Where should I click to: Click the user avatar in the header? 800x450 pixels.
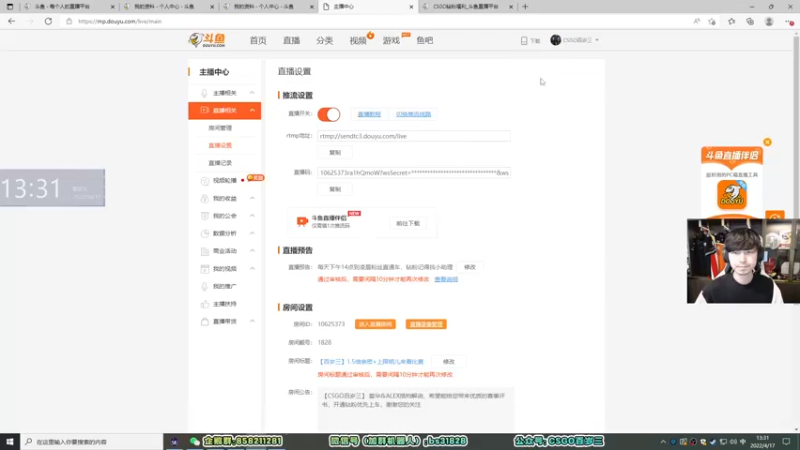(556, 40)
